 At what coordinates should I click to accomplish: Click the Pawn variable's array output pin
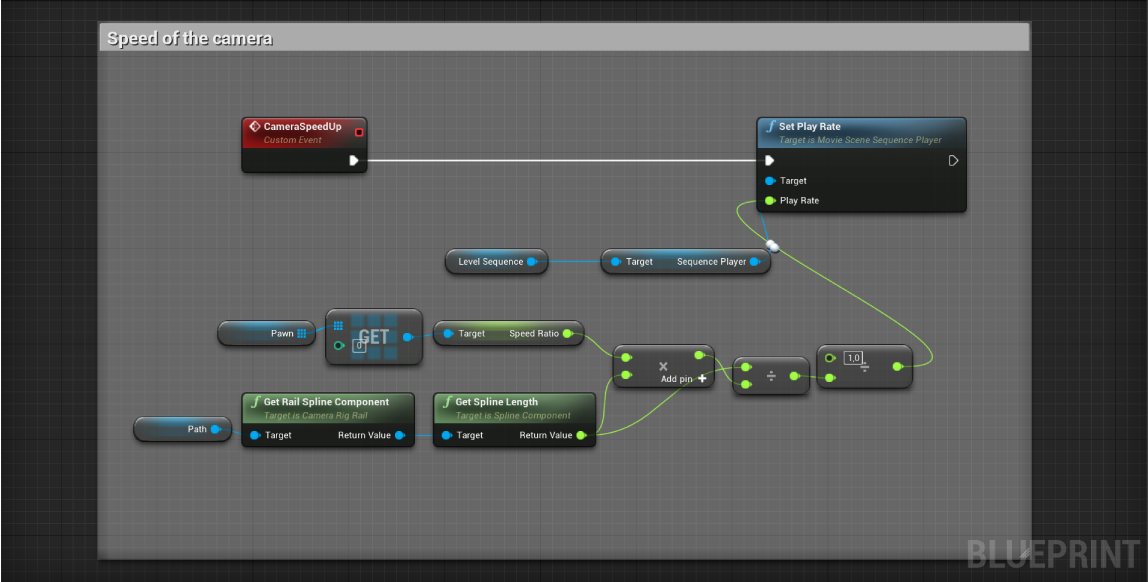coord(302,333)
